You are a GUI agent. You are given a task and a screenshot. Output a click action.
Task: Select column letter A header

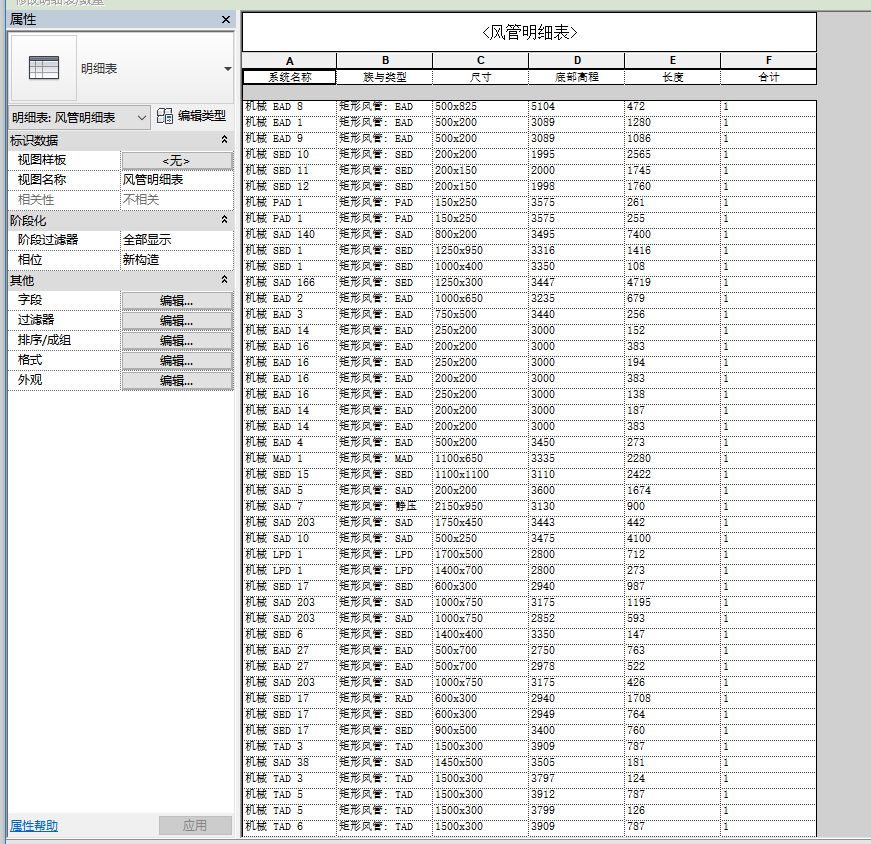click(x=289, y=61)
